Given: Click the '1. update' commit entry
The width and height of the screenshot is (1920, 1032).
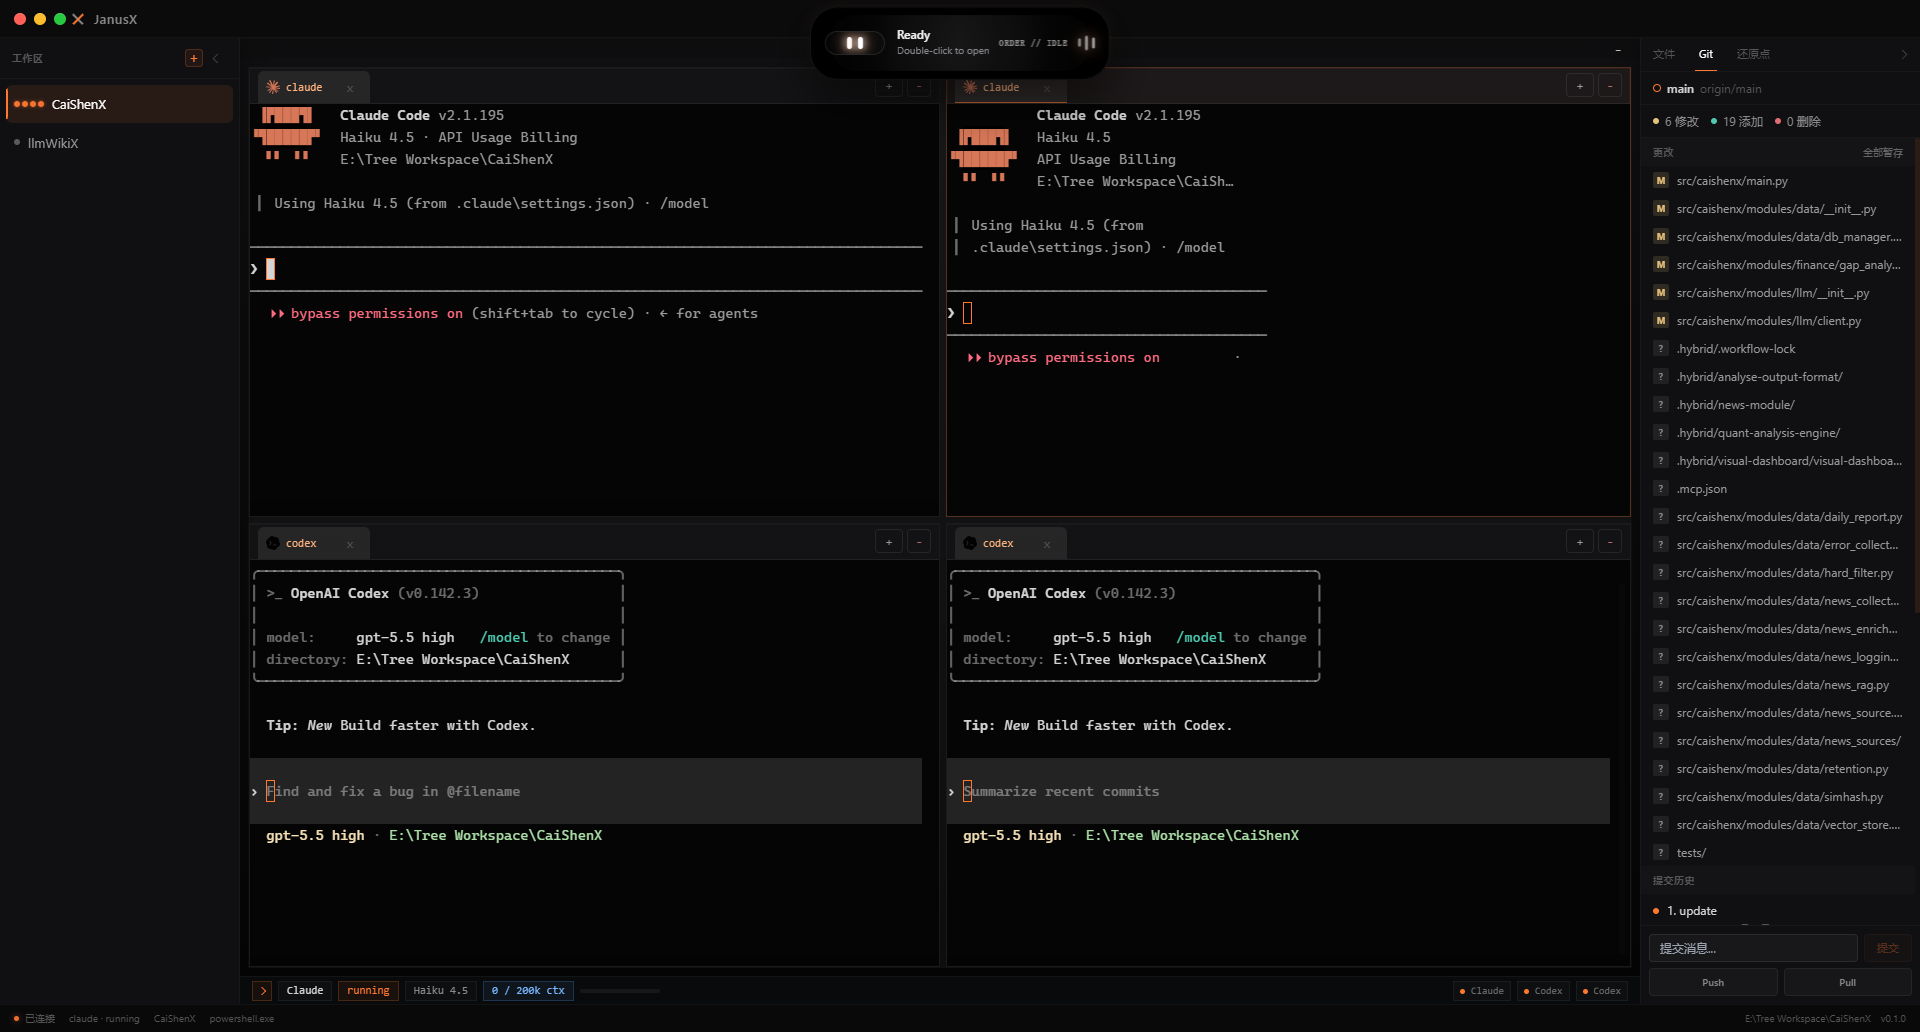Looking at the screenshot, I should tap(1778, 911).
